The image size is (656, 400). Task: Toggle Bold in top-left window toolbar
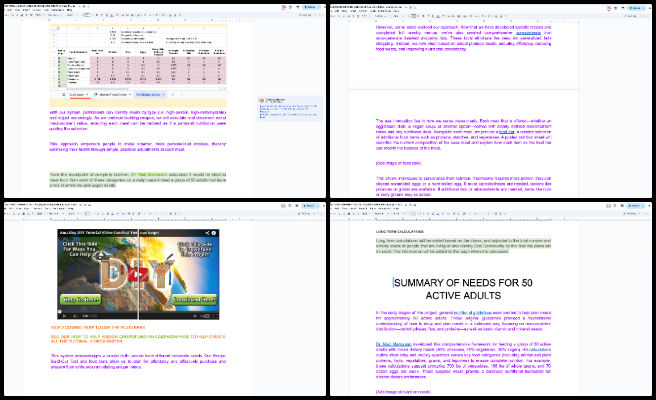97,15
